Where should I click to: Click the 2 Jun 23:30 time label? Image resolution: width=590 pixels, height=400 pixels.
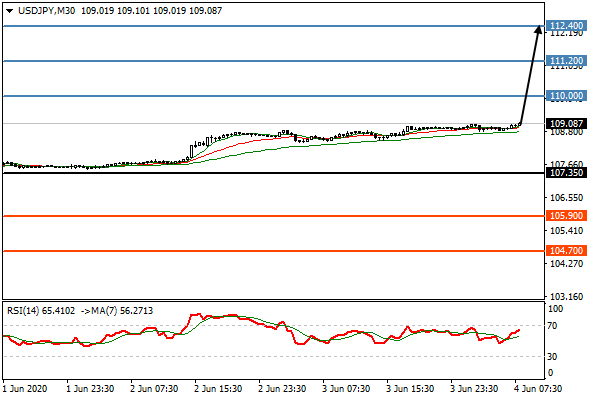(282, 389)
